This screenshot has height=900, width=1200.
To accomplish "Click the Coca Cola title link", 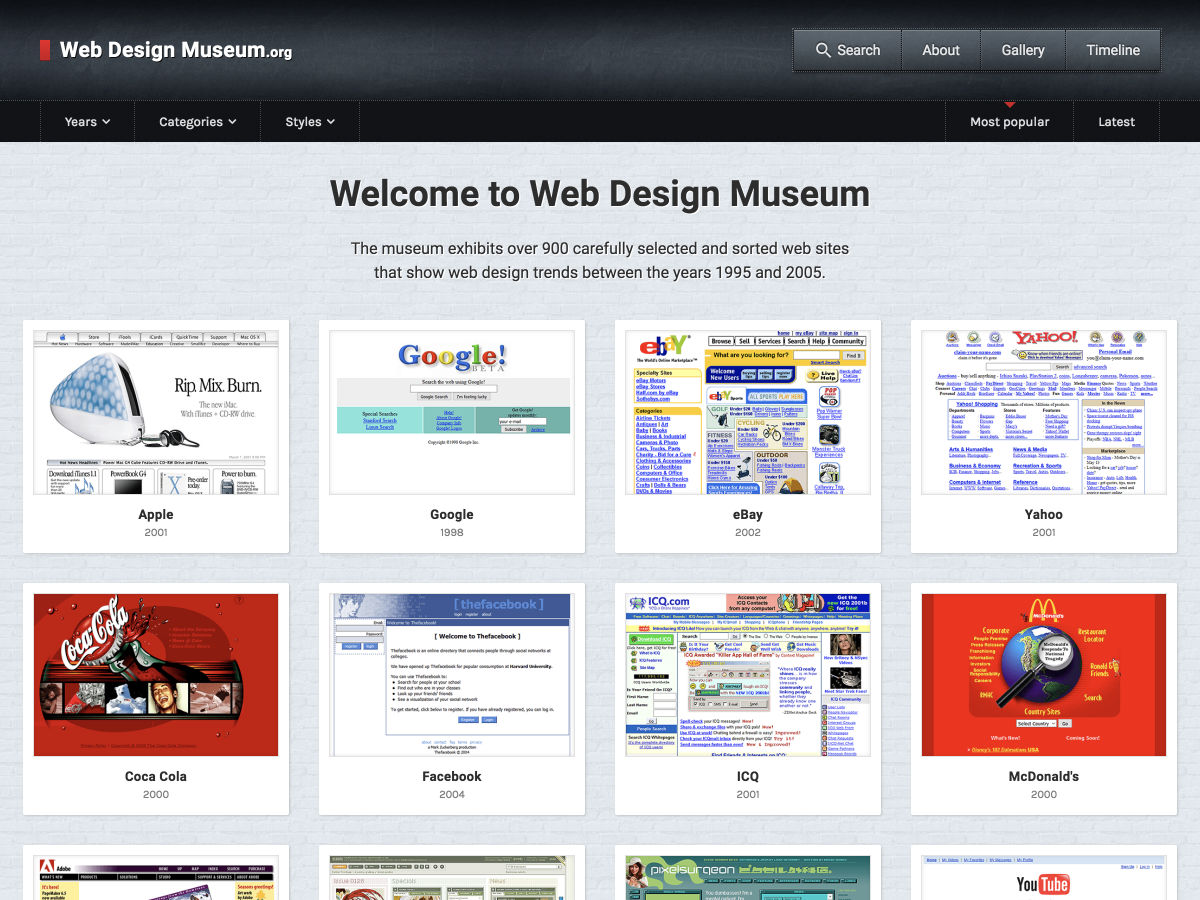I will (x=156, y=776).
